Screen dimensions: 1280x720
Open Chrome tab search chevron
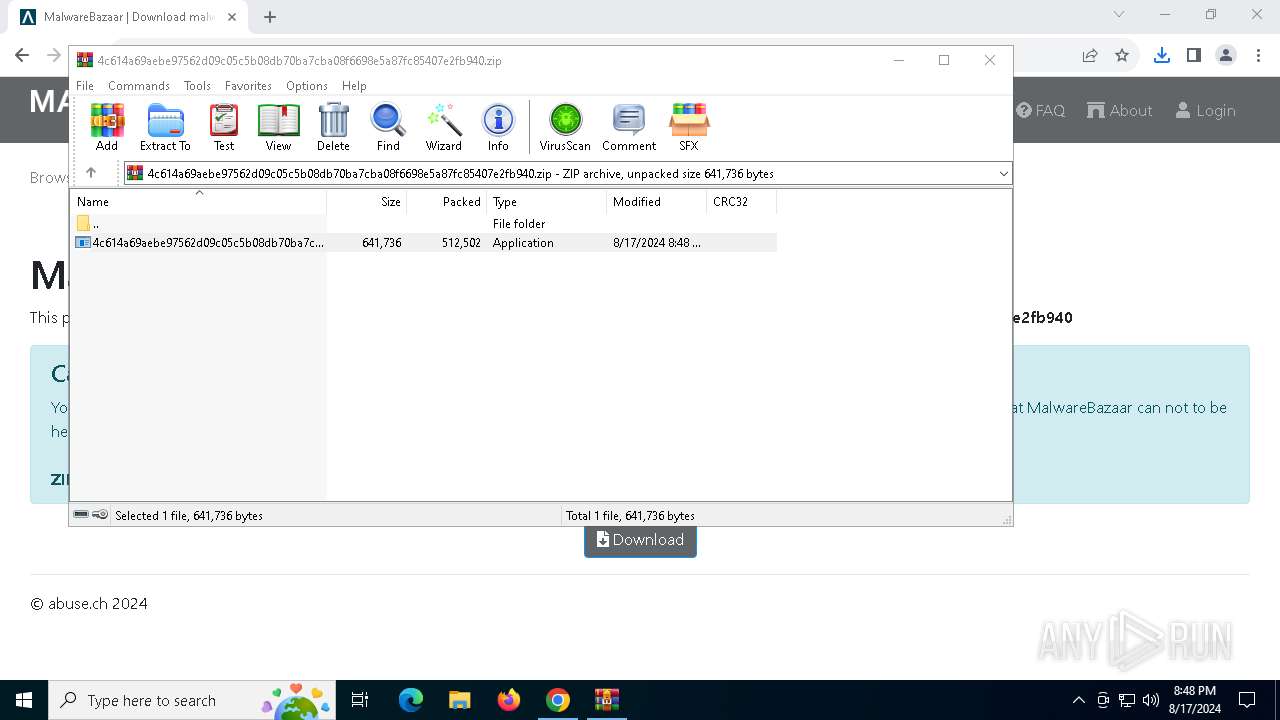[1119, 14]
